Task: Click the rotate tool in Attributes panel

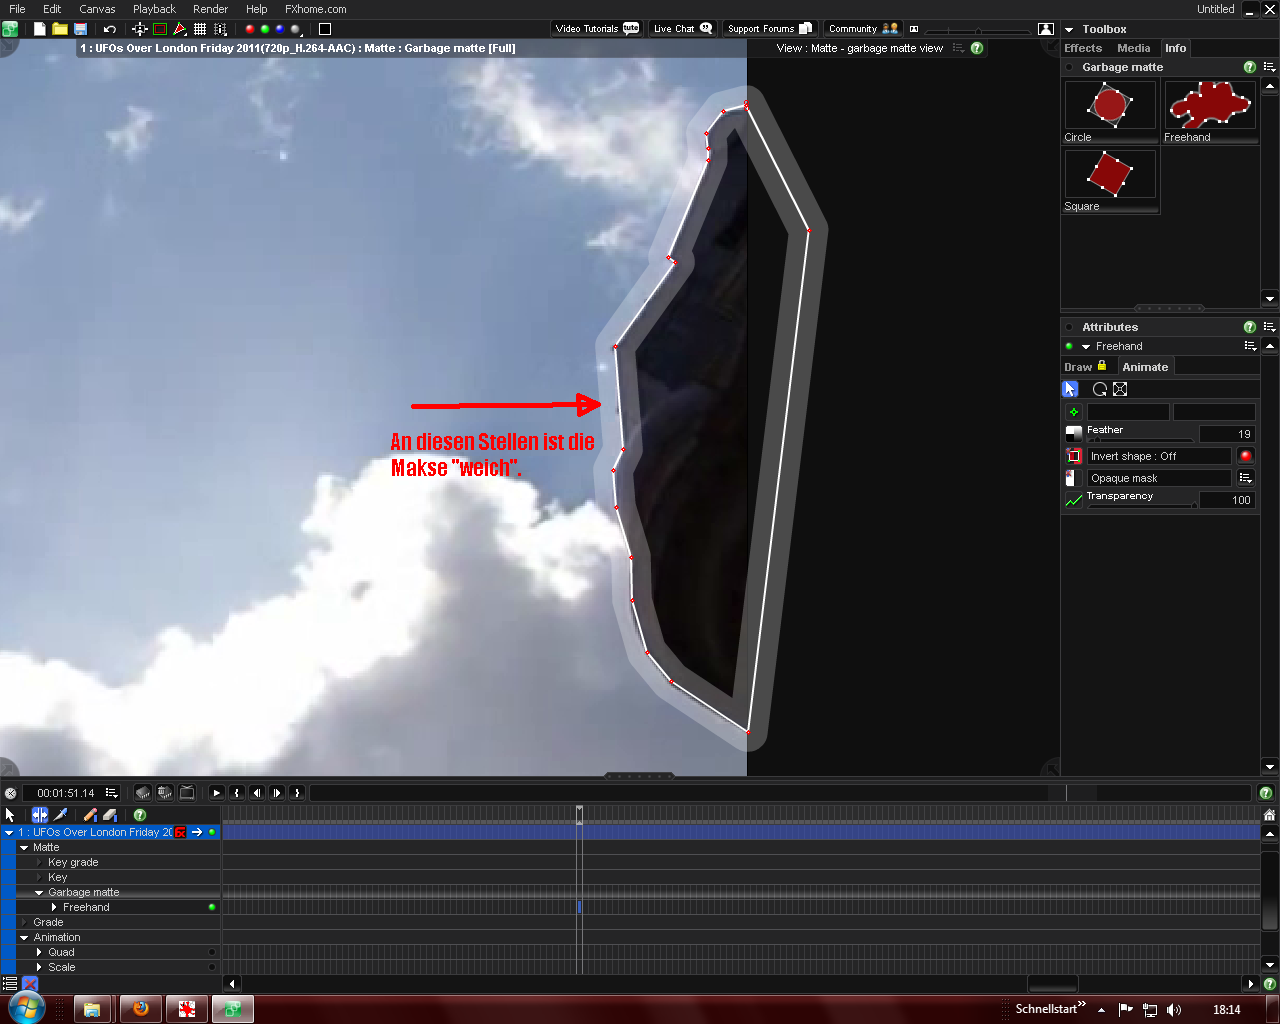Action: (1100, 389)
